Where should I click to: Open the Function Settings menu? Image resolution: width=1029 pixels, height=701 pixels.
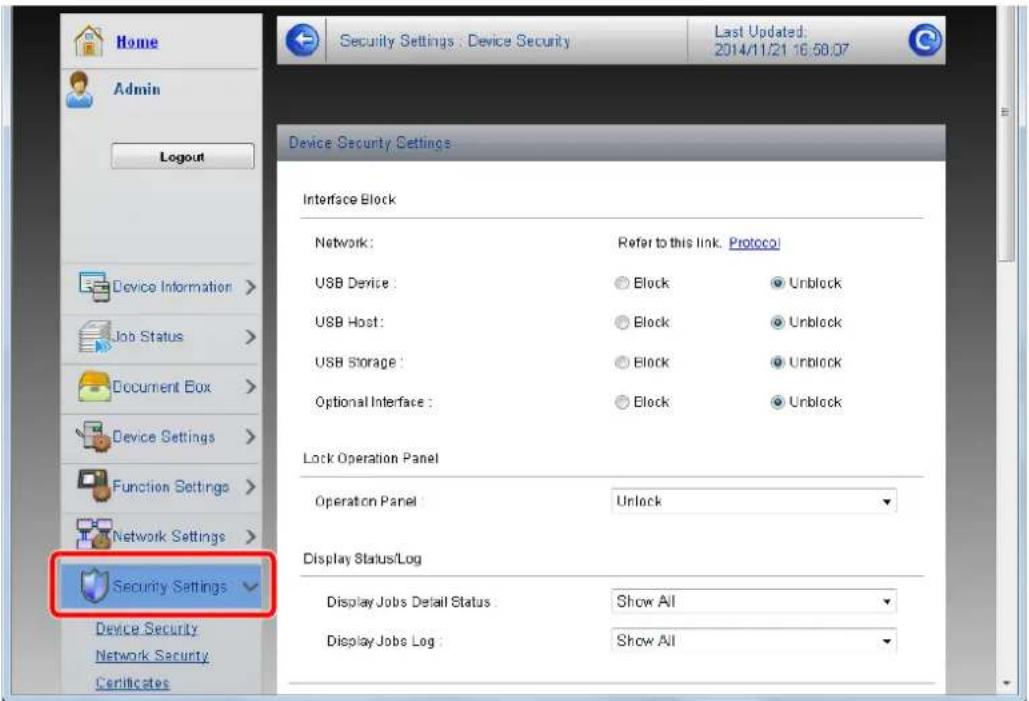point(161,486)
